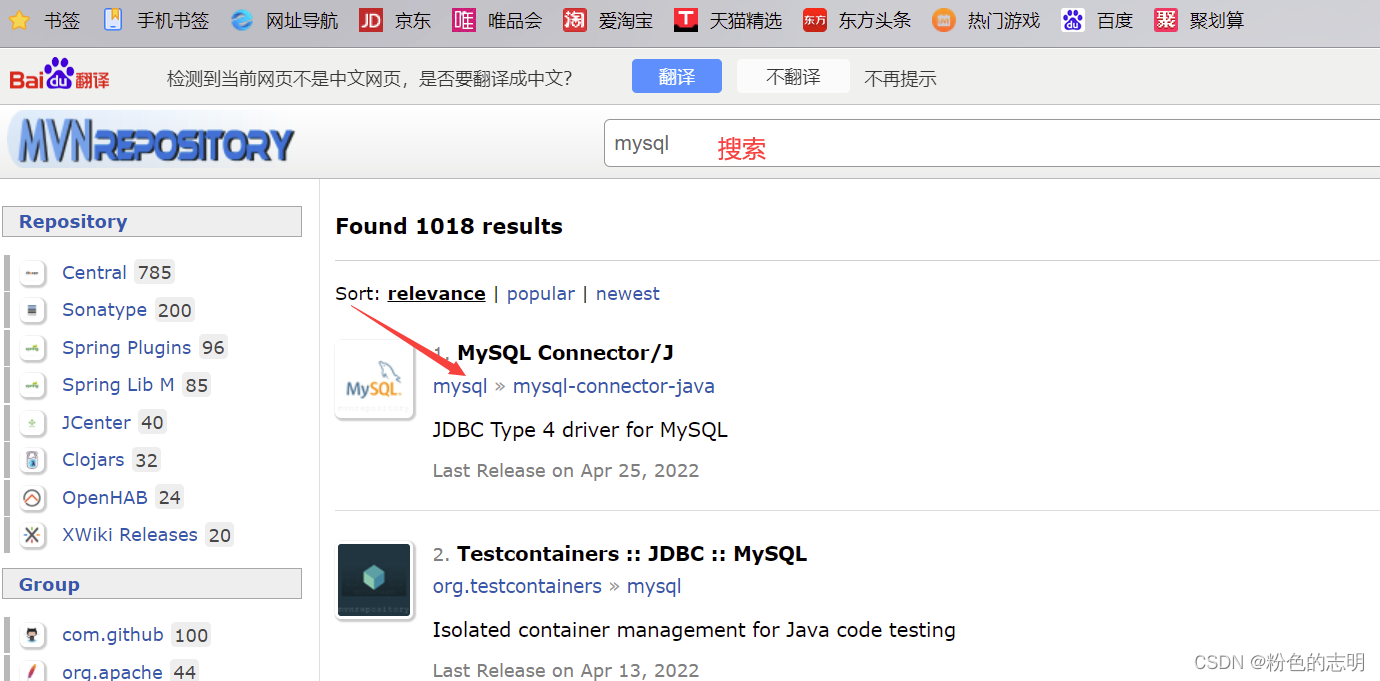This screenshot has width=1380, height=681.
Task: Click the com.github group icon
Action: point(33,635)
